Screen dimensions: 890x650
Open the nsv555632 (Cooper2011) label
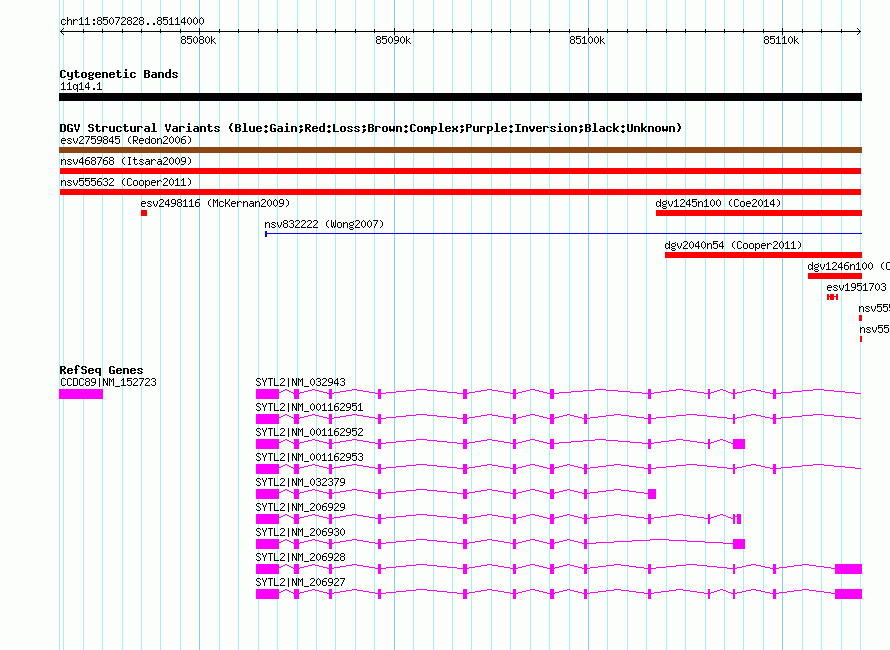[x=126, y=182]
